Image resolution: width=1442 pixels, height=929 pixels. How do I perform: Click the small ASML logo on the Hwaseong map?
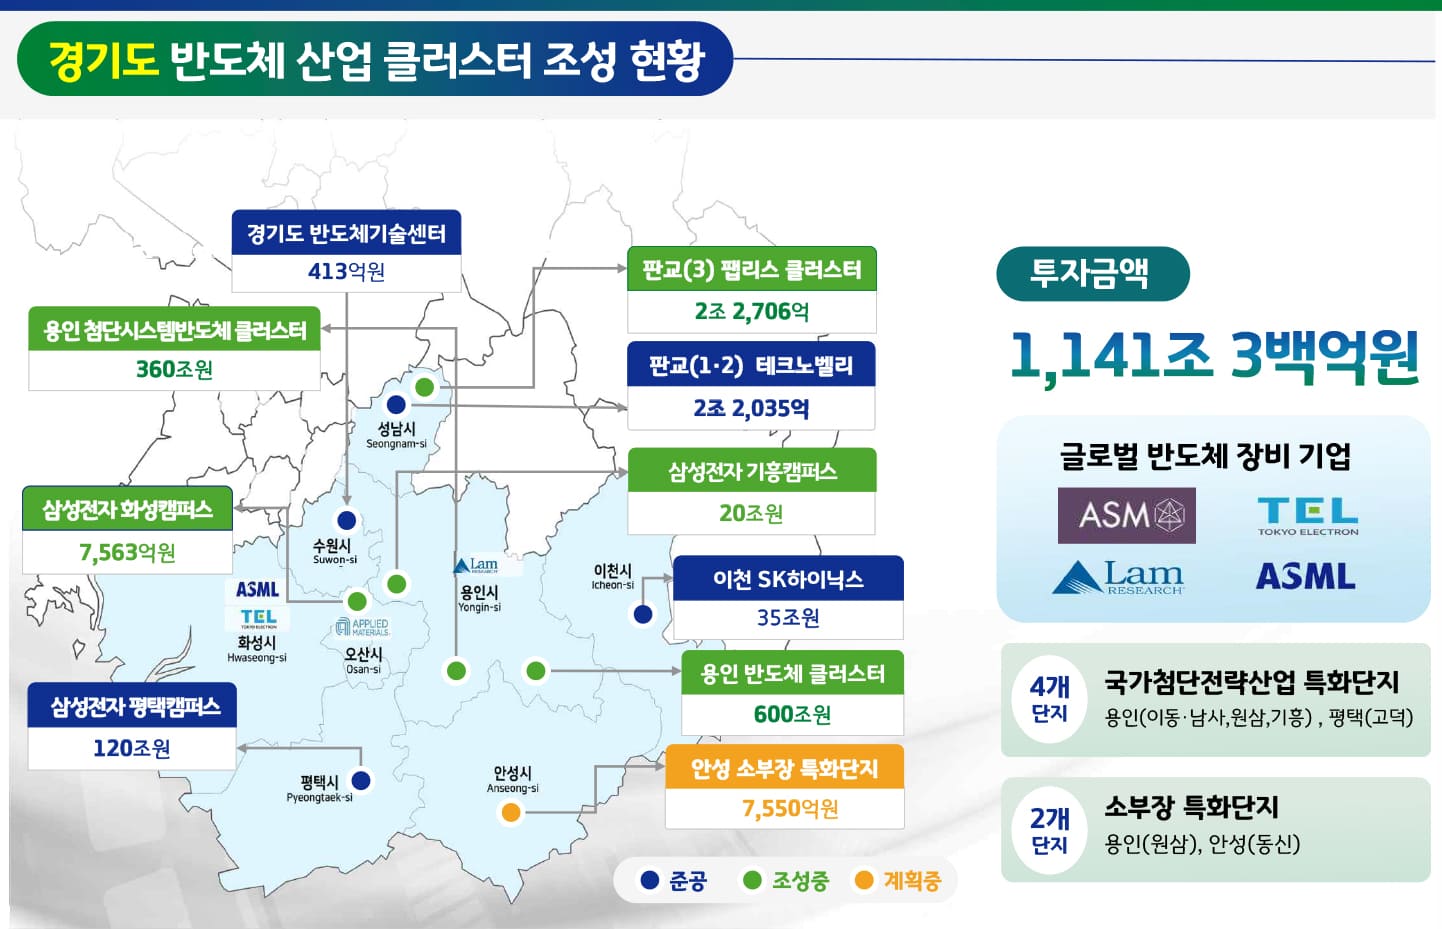(258, 590)
